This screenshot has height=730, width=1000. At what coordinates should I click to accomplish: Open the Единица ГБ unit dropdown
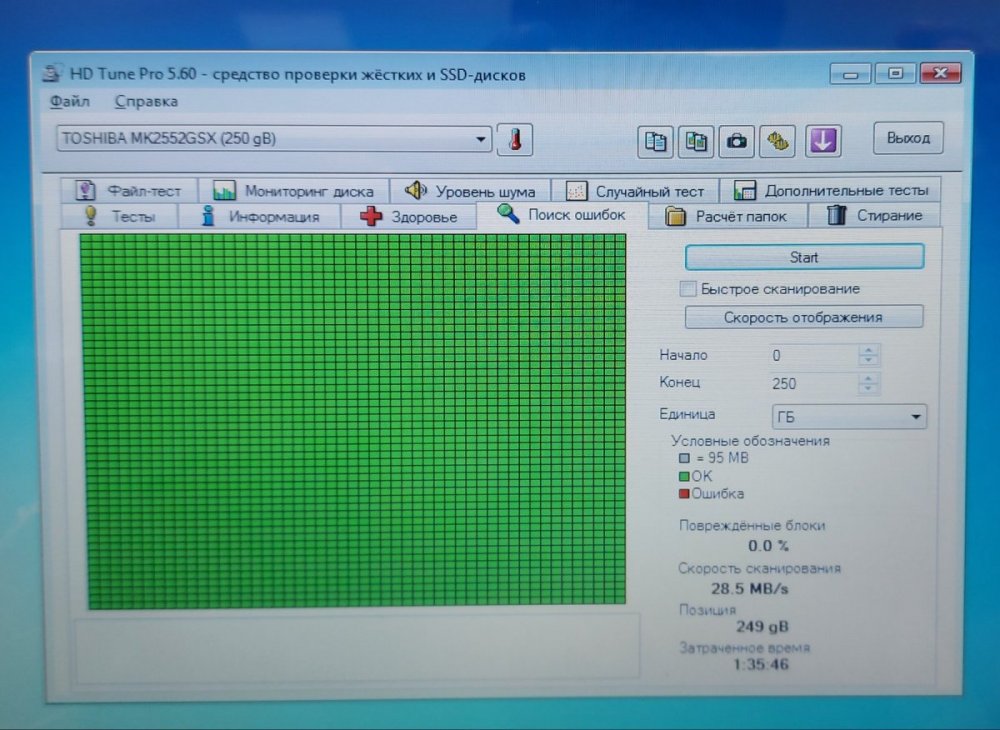[916, 417]
